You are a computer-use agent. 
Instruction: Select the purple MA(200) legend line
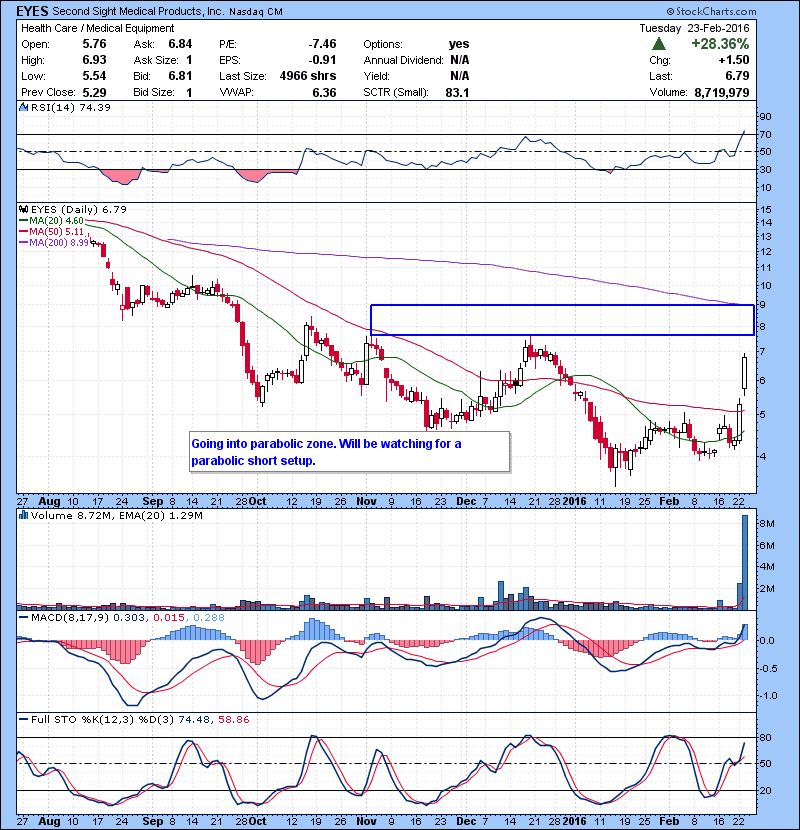click(23, 243)
